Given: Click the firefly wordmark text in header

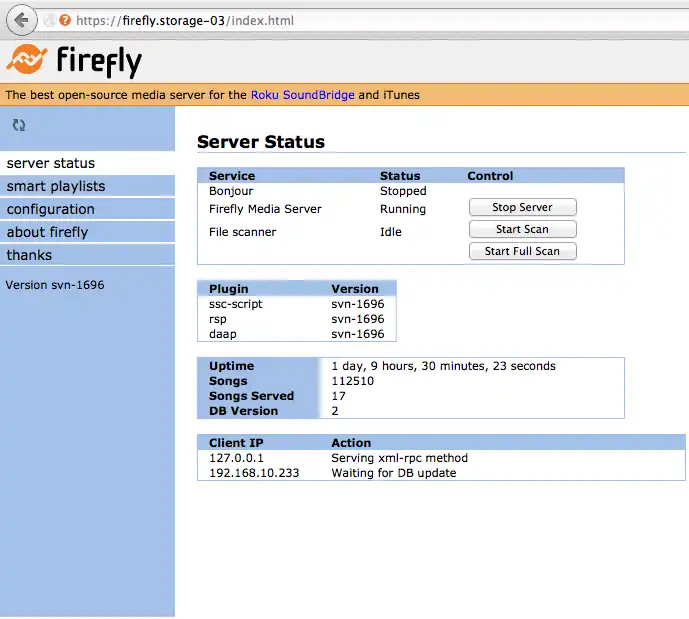Looking at the screenshot, I should point(99,62).
